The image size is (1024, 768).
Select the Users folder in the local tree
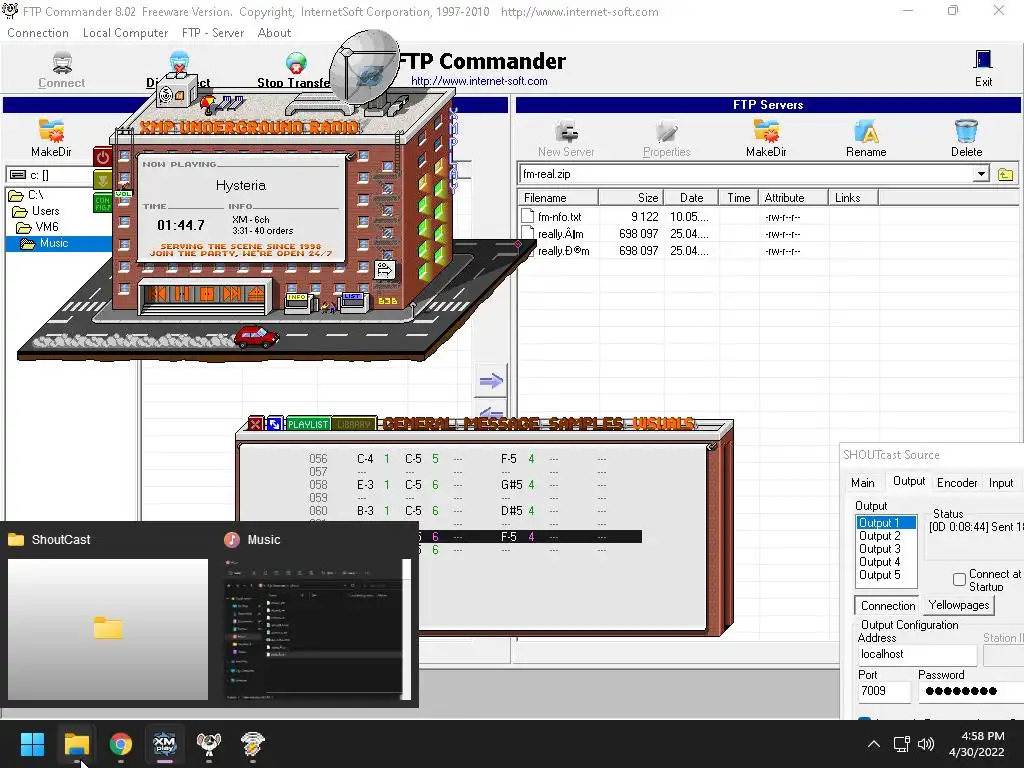coord(37,211)
